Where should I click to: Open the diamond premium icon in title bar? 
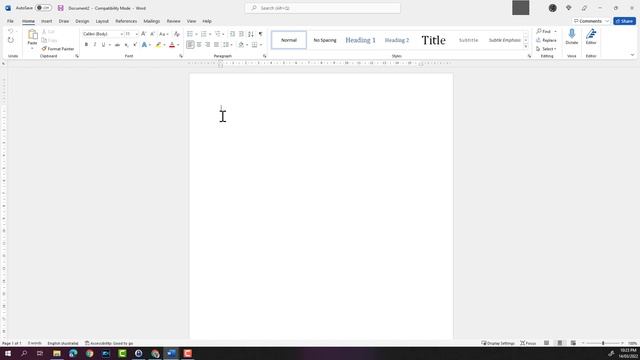(569, 8)
